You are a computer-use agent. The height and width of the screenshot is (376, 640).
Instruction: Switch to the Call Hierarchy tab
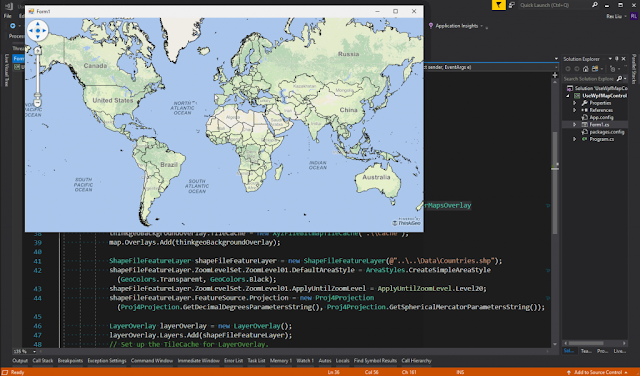[416, 361]
